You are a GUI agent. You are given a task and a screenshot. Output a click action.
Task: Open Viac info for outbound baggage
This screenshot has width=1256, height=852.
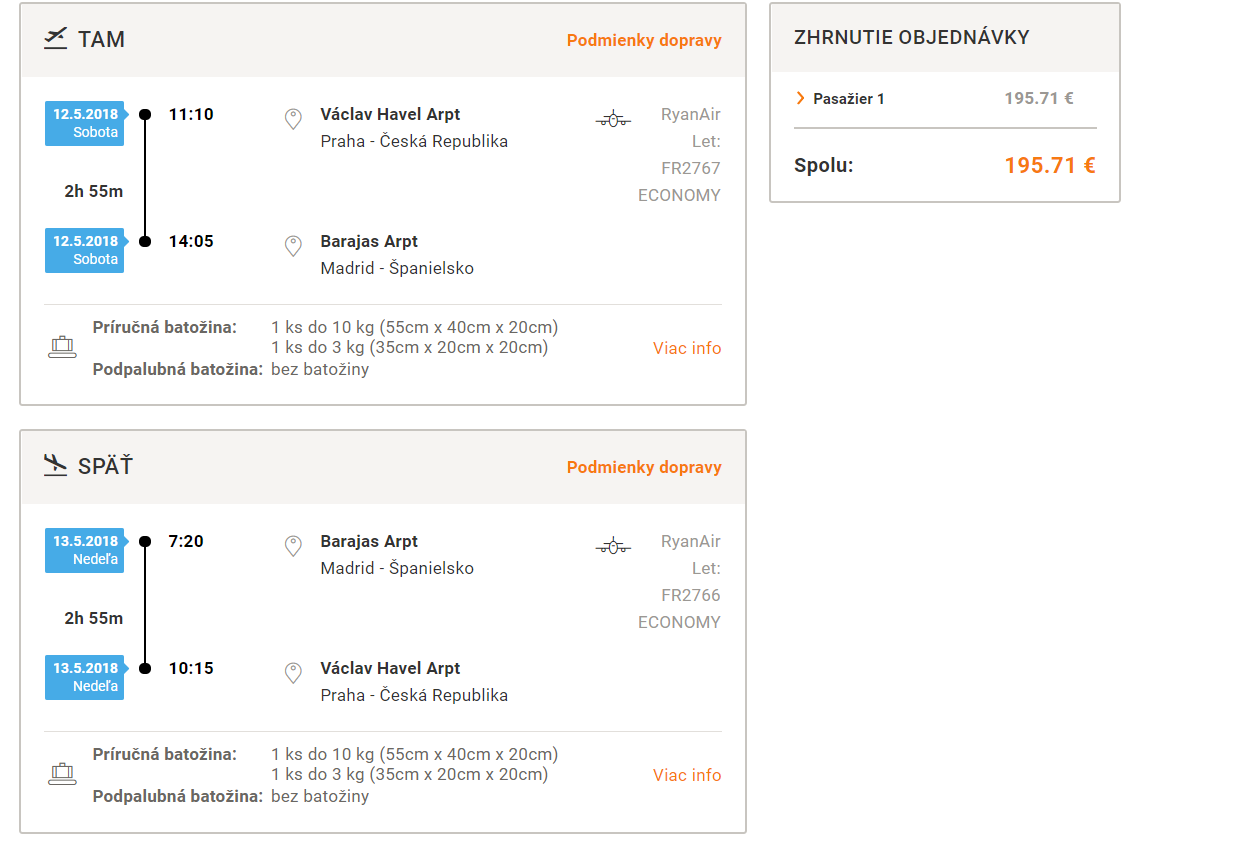tap(687, 348)
